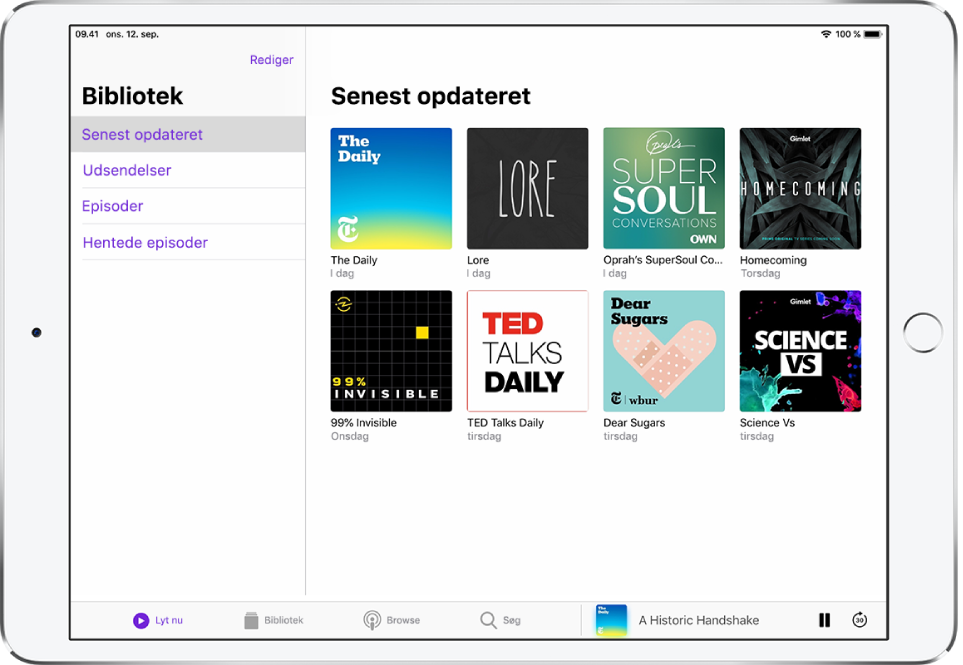Click the battery status icon
963x665 pixels.
873,34
